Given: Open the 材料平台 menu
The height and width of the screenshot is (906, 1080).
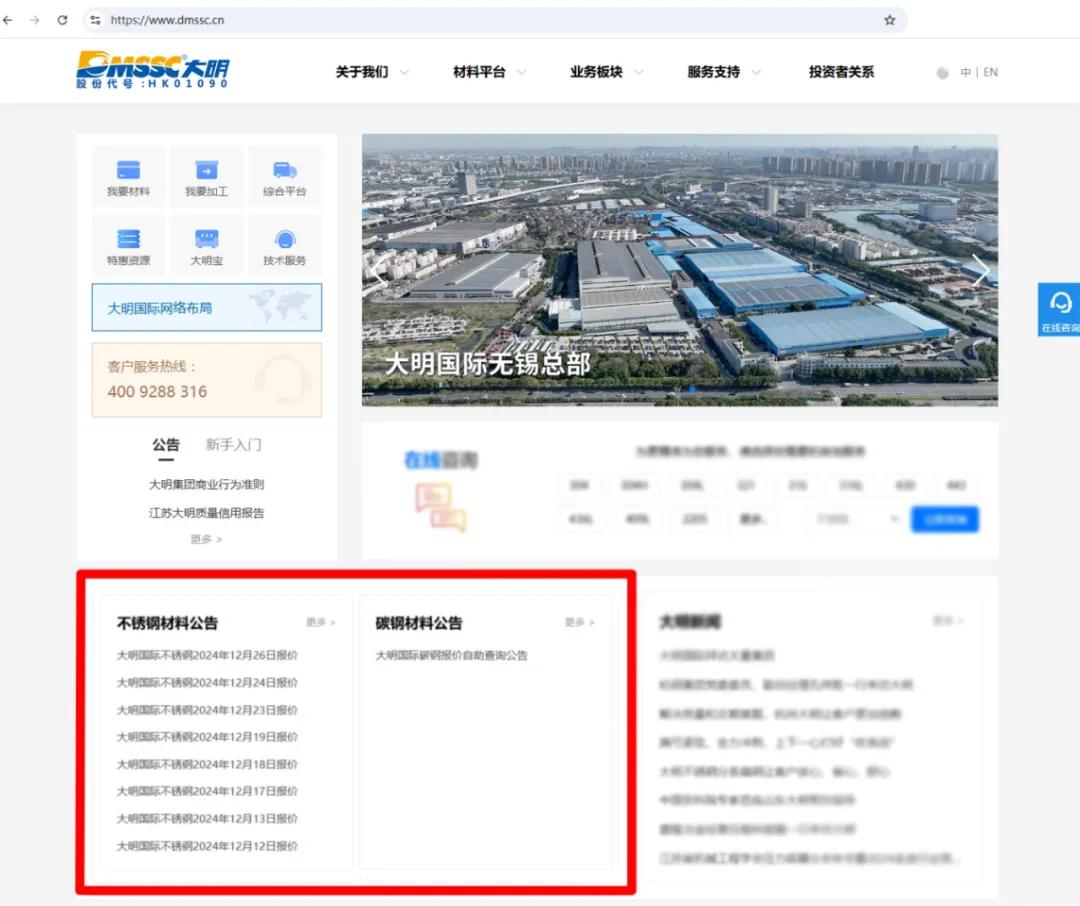Looking at the screenshot, I should 479,72.
